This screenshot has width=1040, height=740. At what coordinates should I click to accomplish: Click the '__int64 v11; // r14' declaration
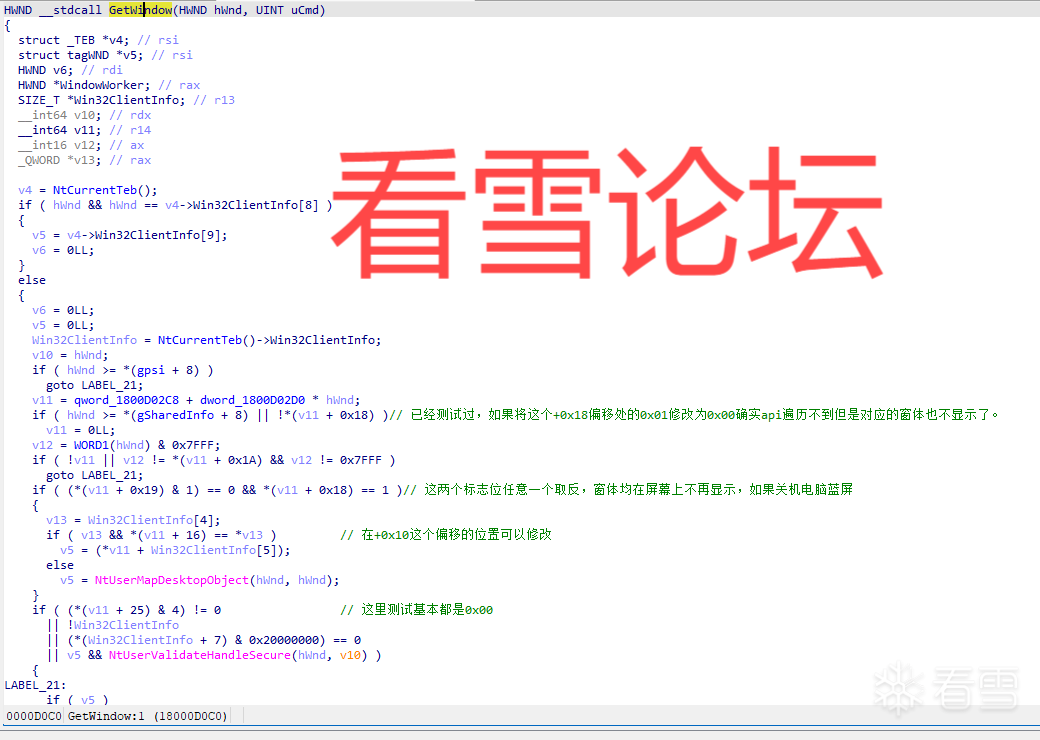click(x=84, y=130)
